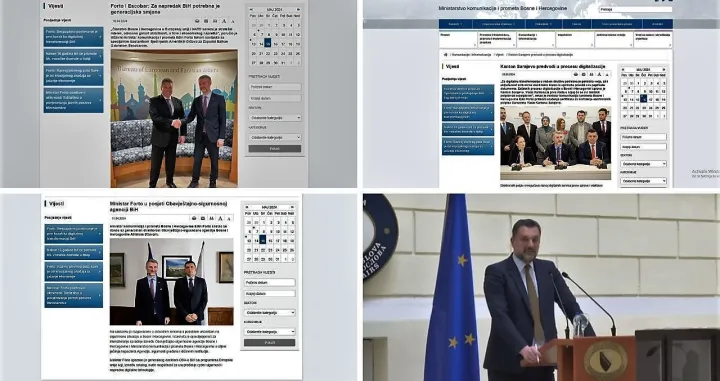
Task: Click search button in Ministar Forto sidebar
Action: pos(270,342)
